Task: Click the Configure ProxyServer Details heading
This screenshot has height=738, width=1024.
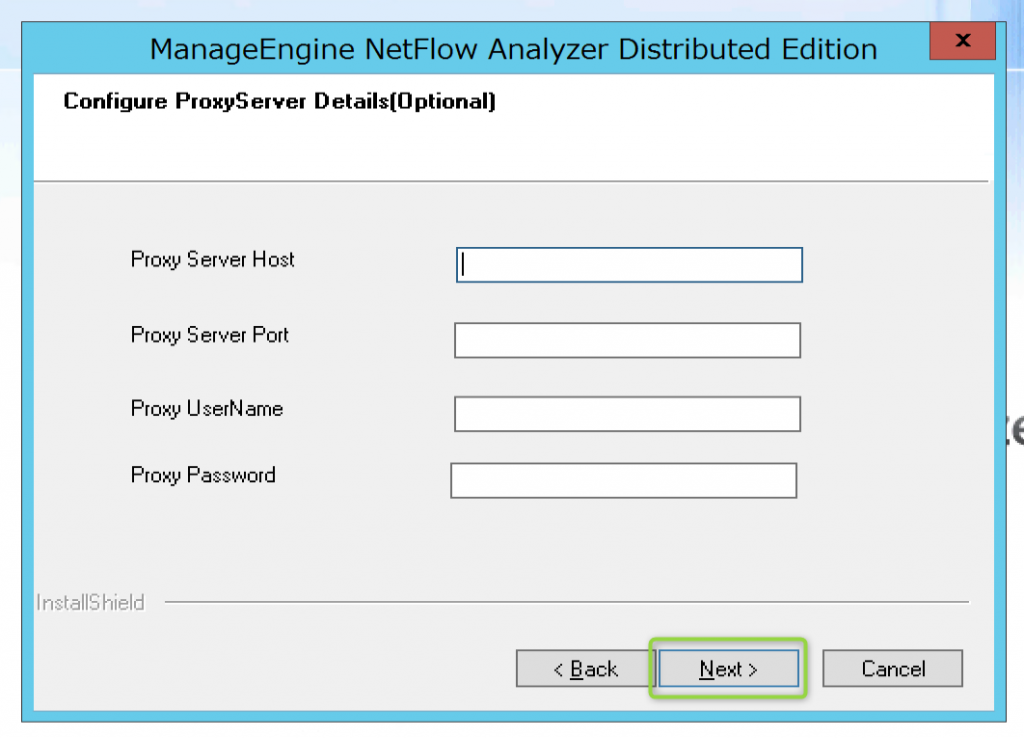Action: tap(278, 101)
